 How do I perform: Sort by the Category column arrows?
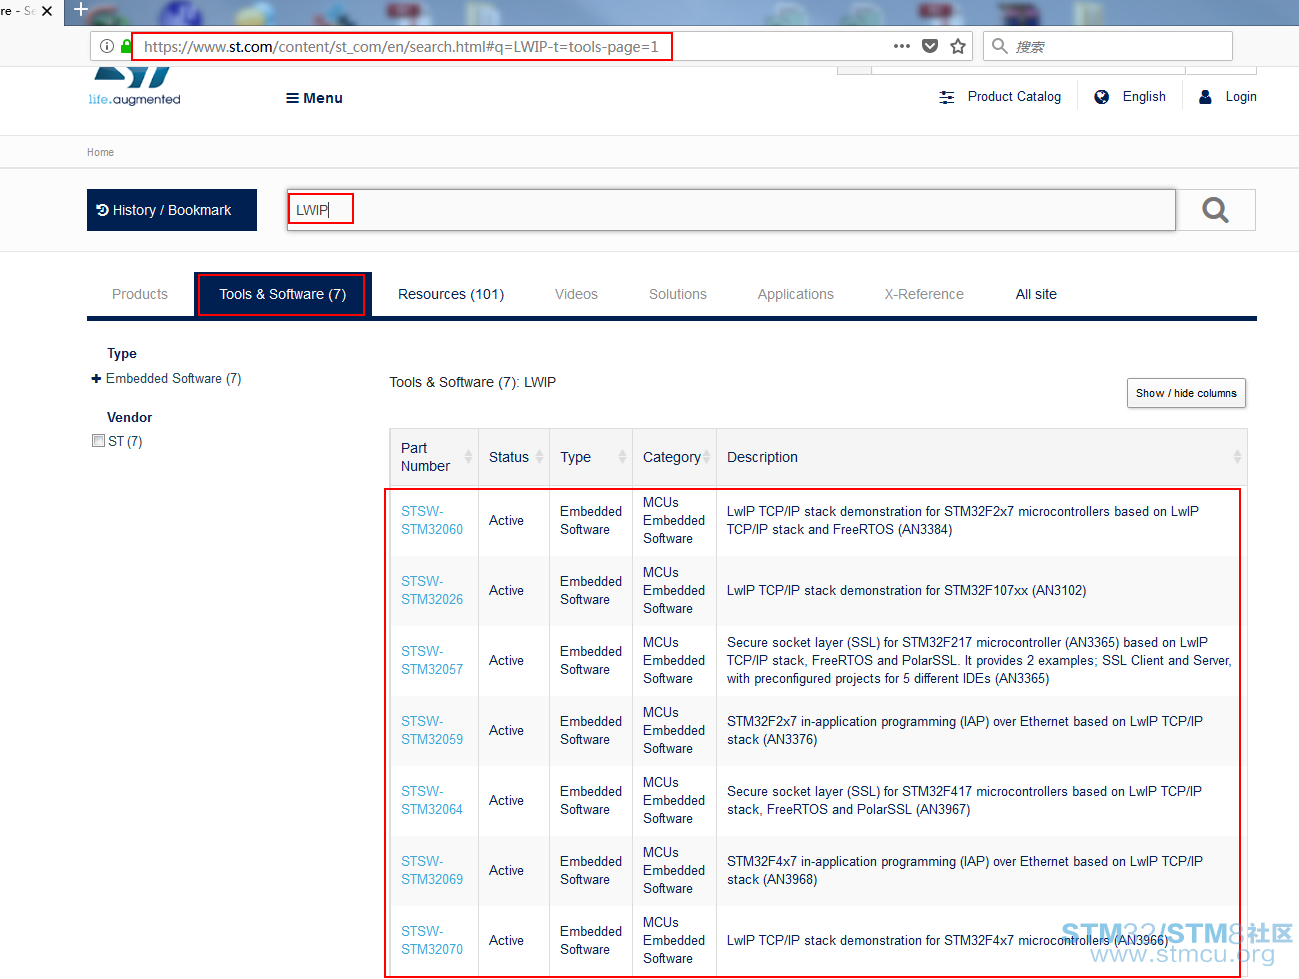pyautogui.click(x=706, y=457)
